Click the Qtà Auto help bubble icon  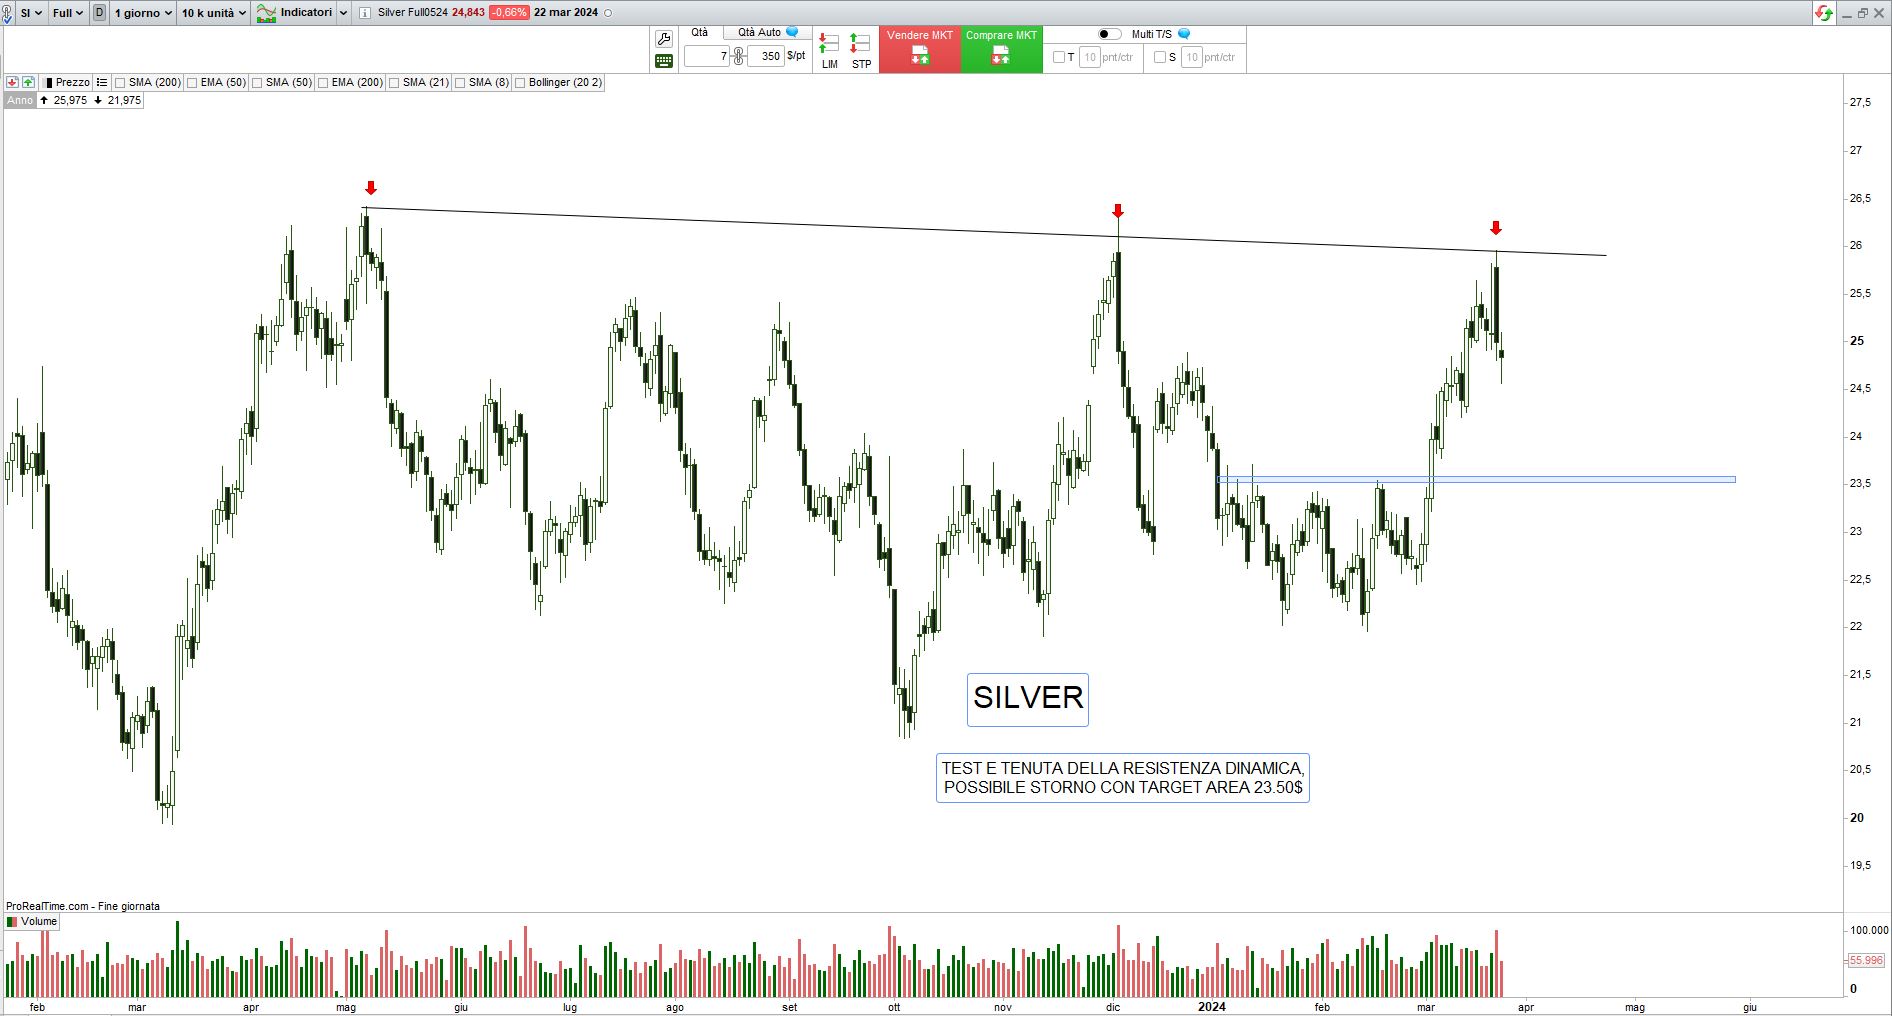pos(793,33)
